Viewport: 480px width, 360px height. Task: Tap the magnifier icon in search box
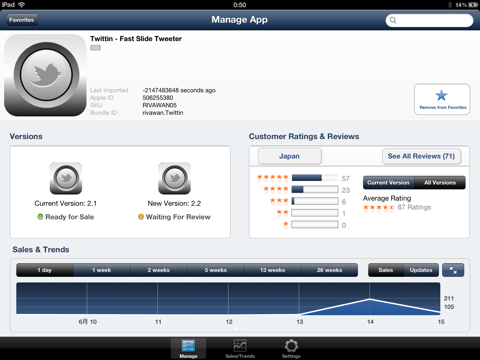tap(393, 20)
